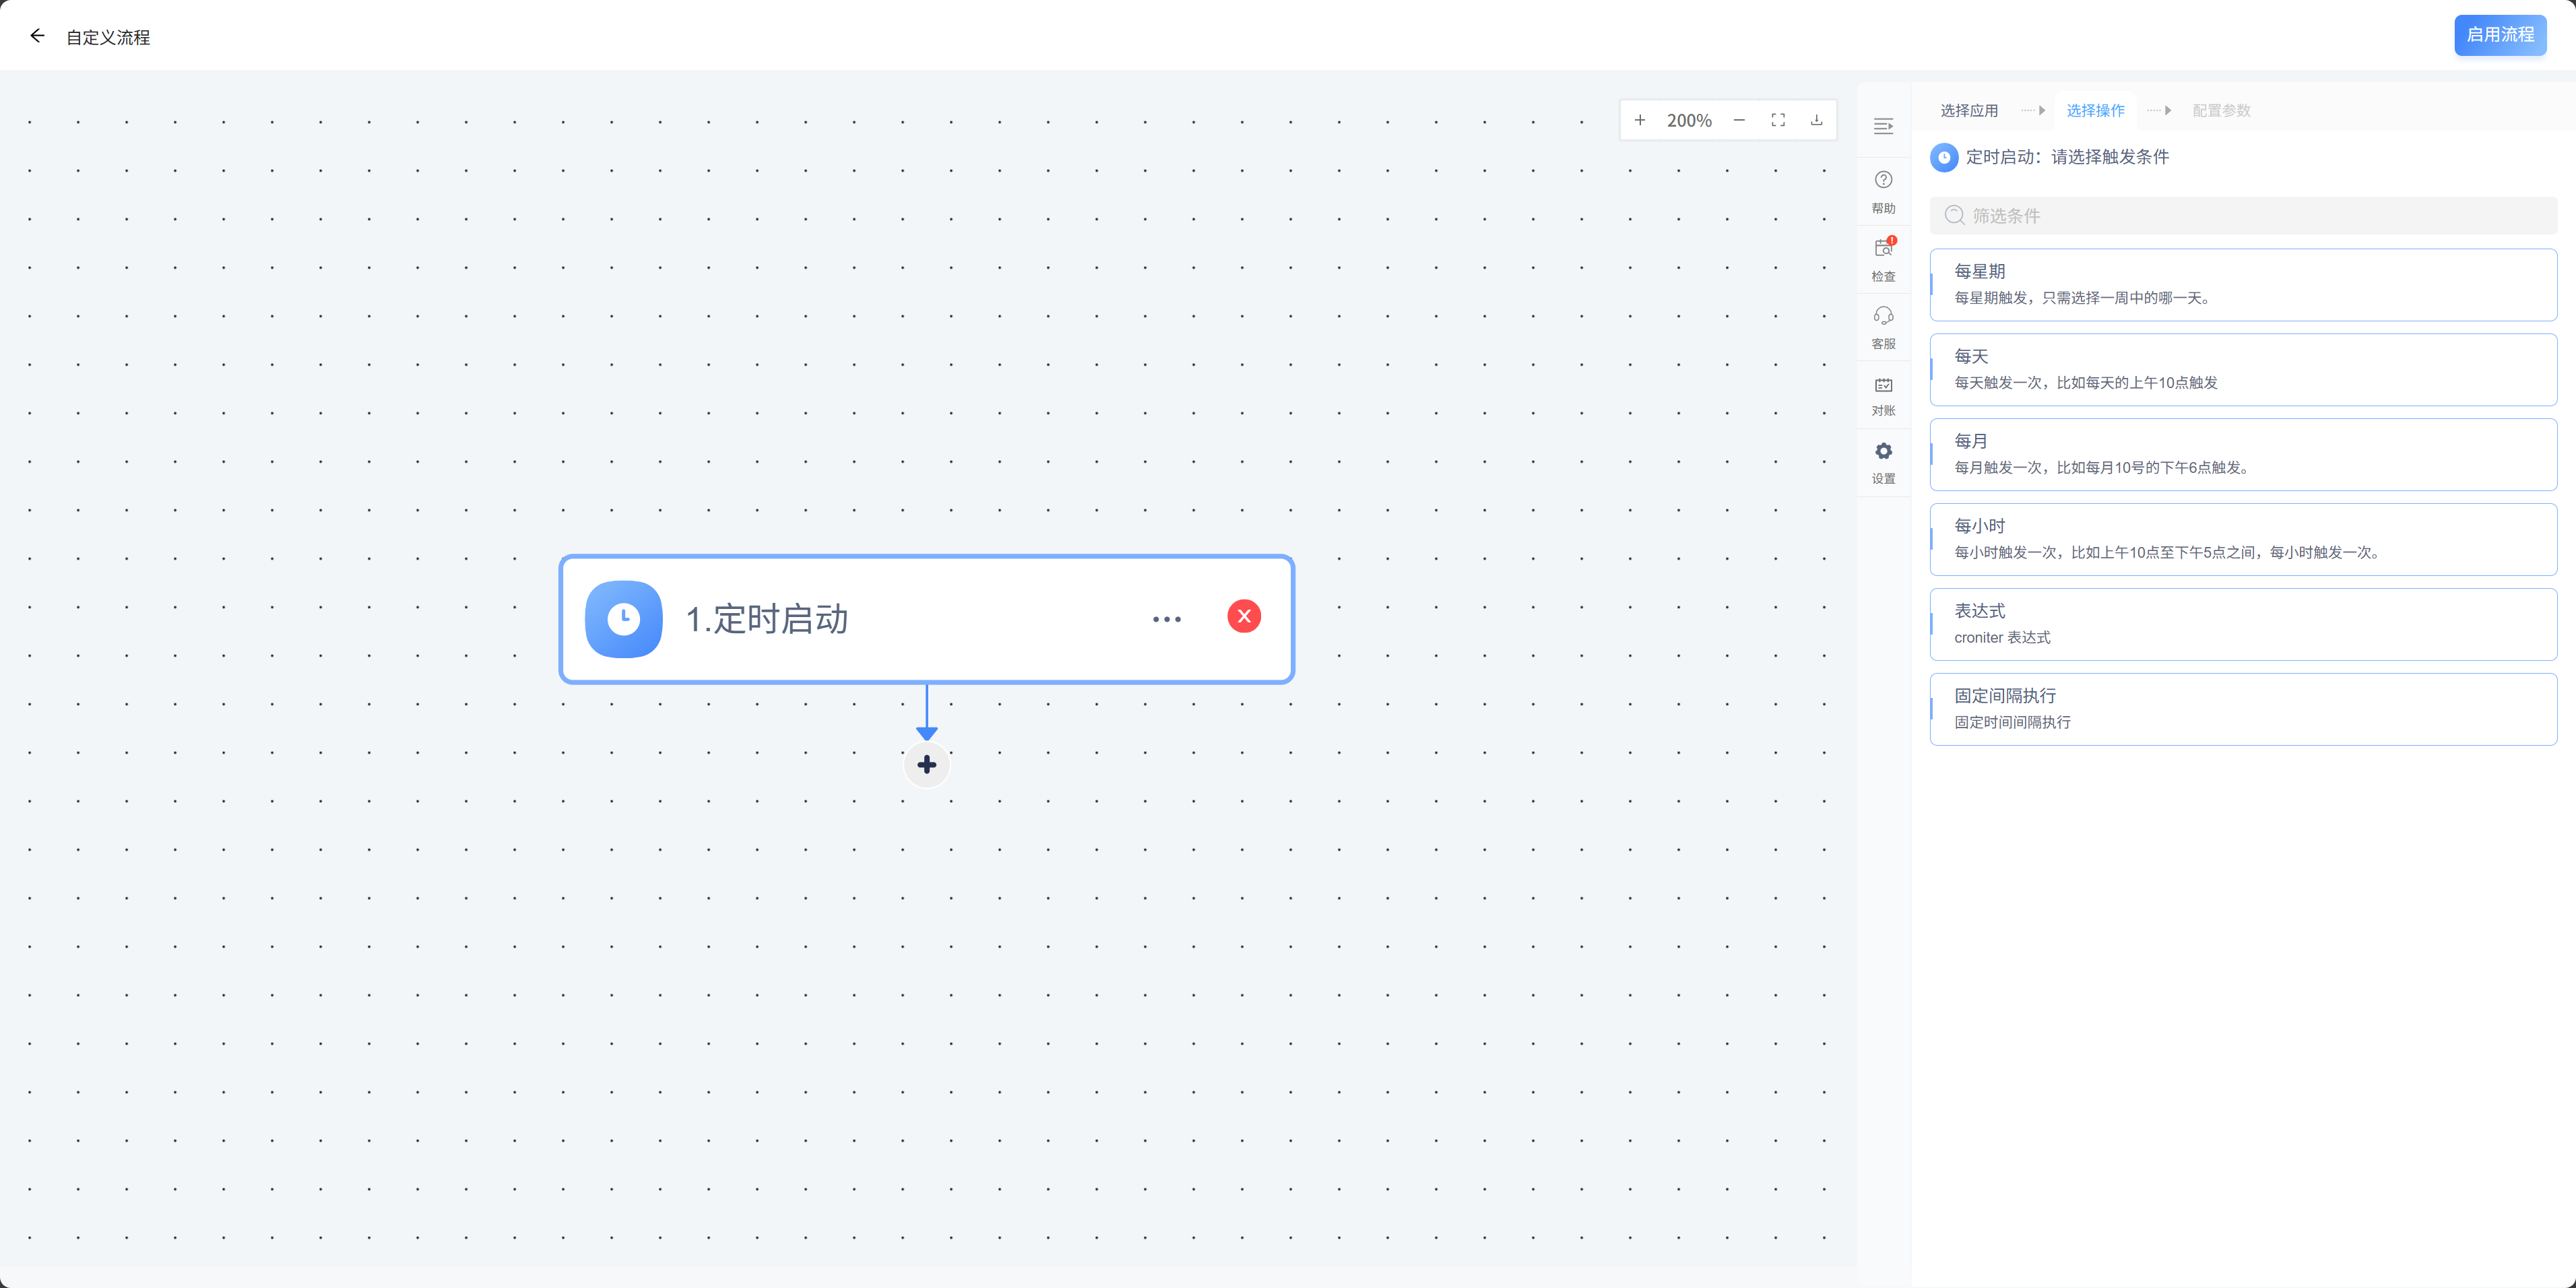
Task: Click the back arrow icon
Action: tap(37, 36)
